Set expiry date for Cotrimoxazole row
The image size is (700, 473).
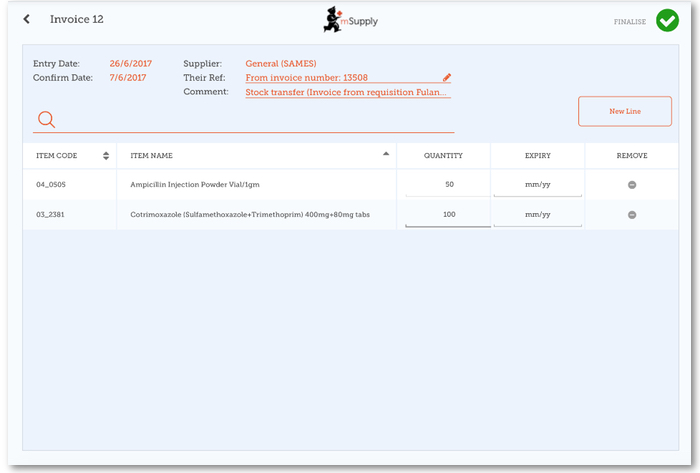tap(537, 215)
